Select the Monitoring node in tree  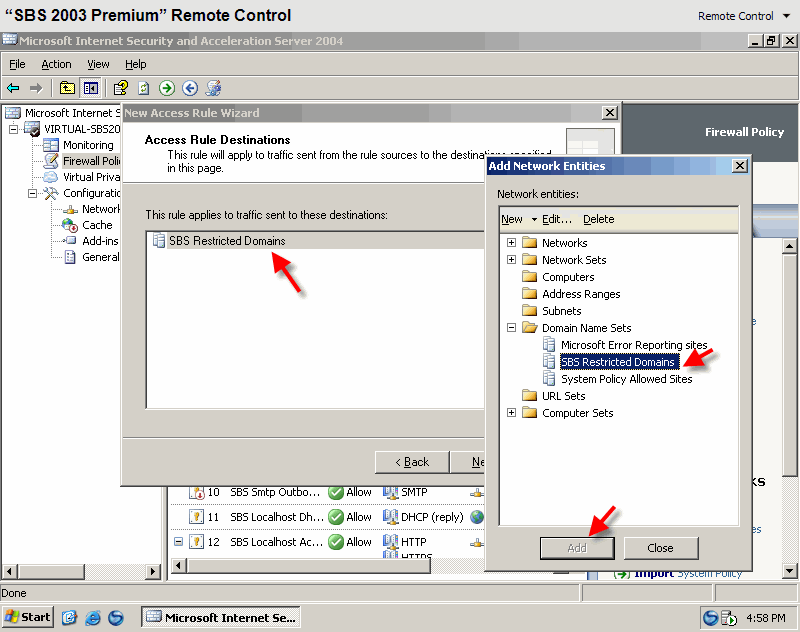point(88,145)
